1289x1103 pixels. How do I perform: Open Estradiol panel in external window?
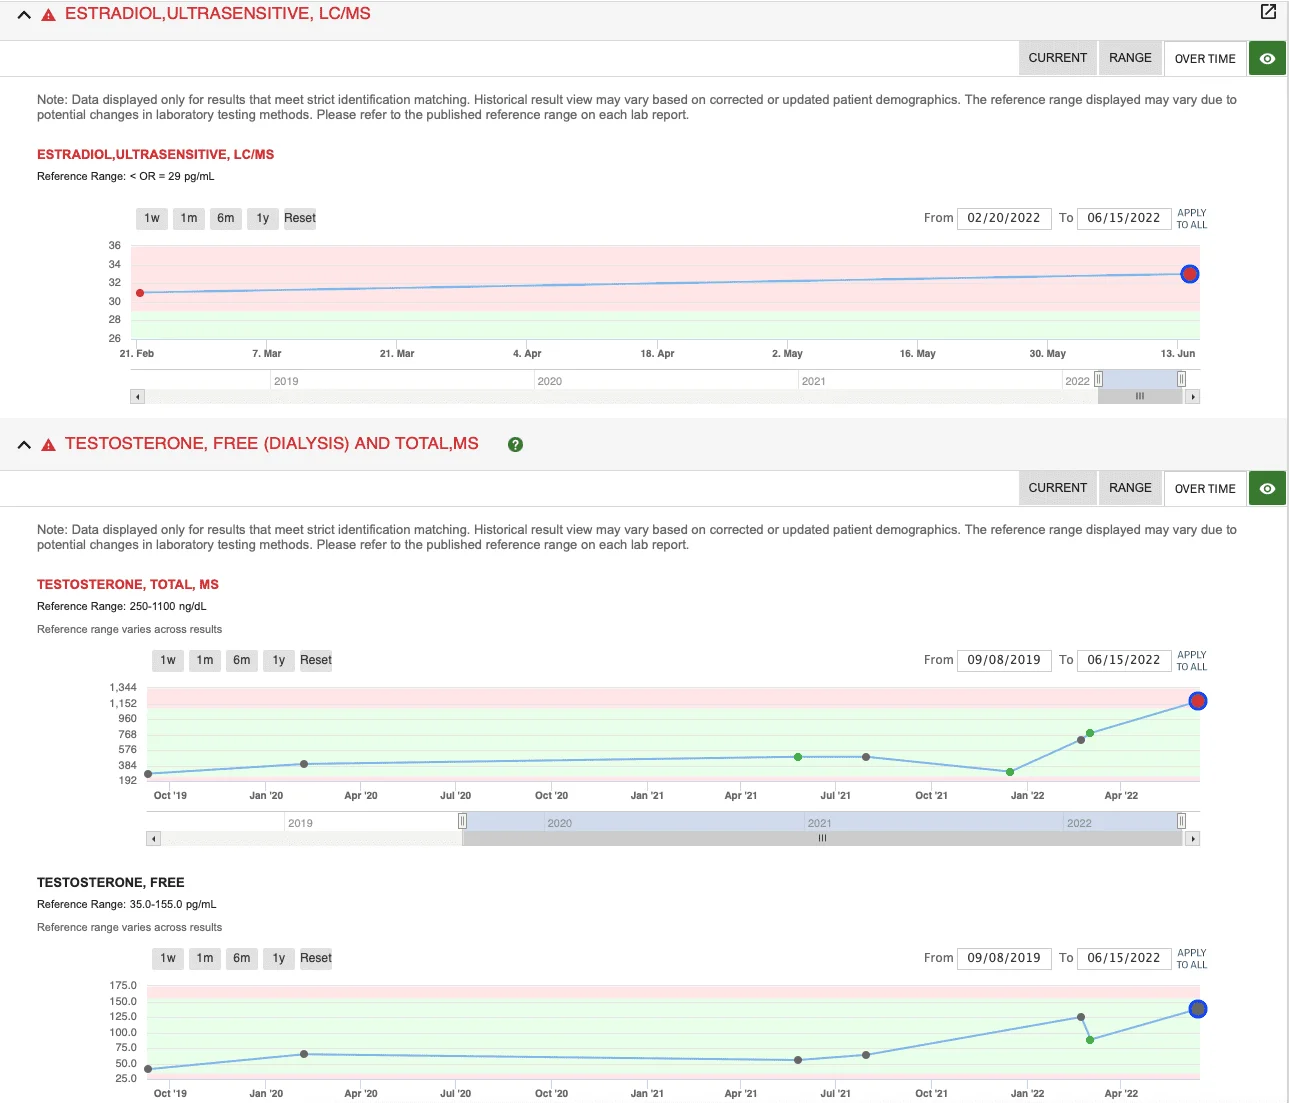pyautogui.click(x=1268, y=12)
